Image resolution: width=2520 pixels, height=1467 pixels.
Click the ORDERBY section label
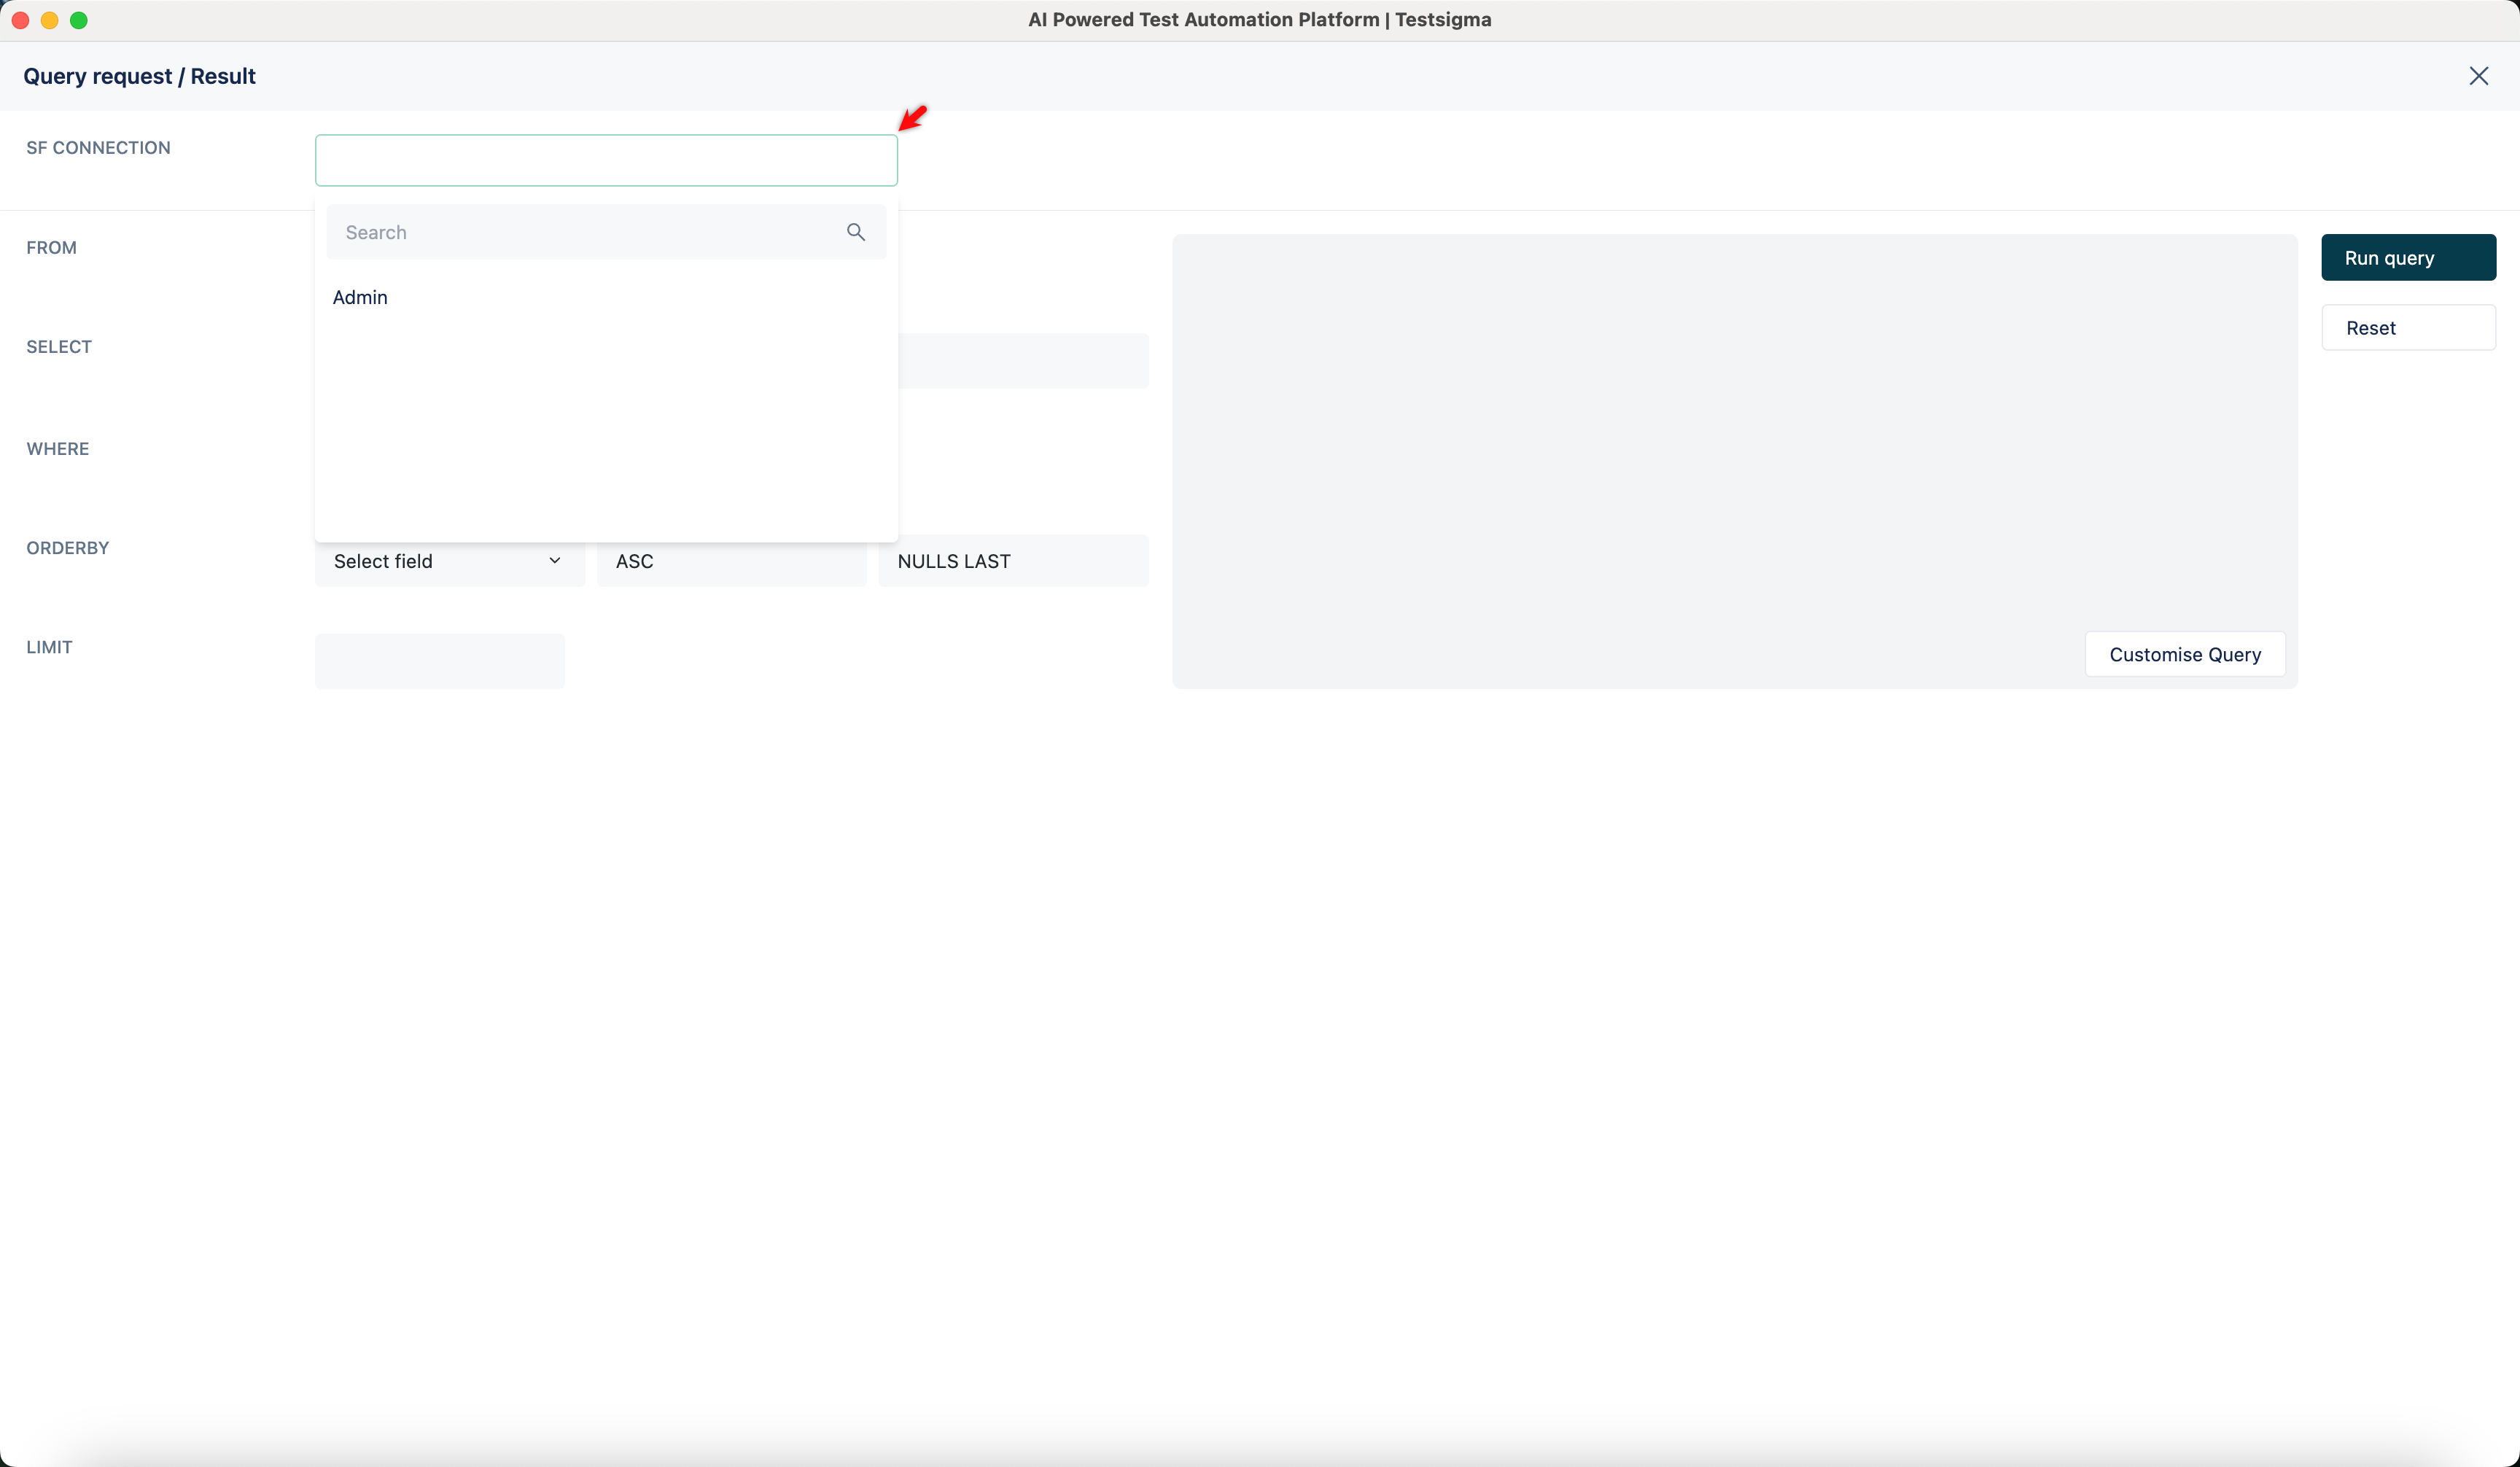[x=67, y=547]
